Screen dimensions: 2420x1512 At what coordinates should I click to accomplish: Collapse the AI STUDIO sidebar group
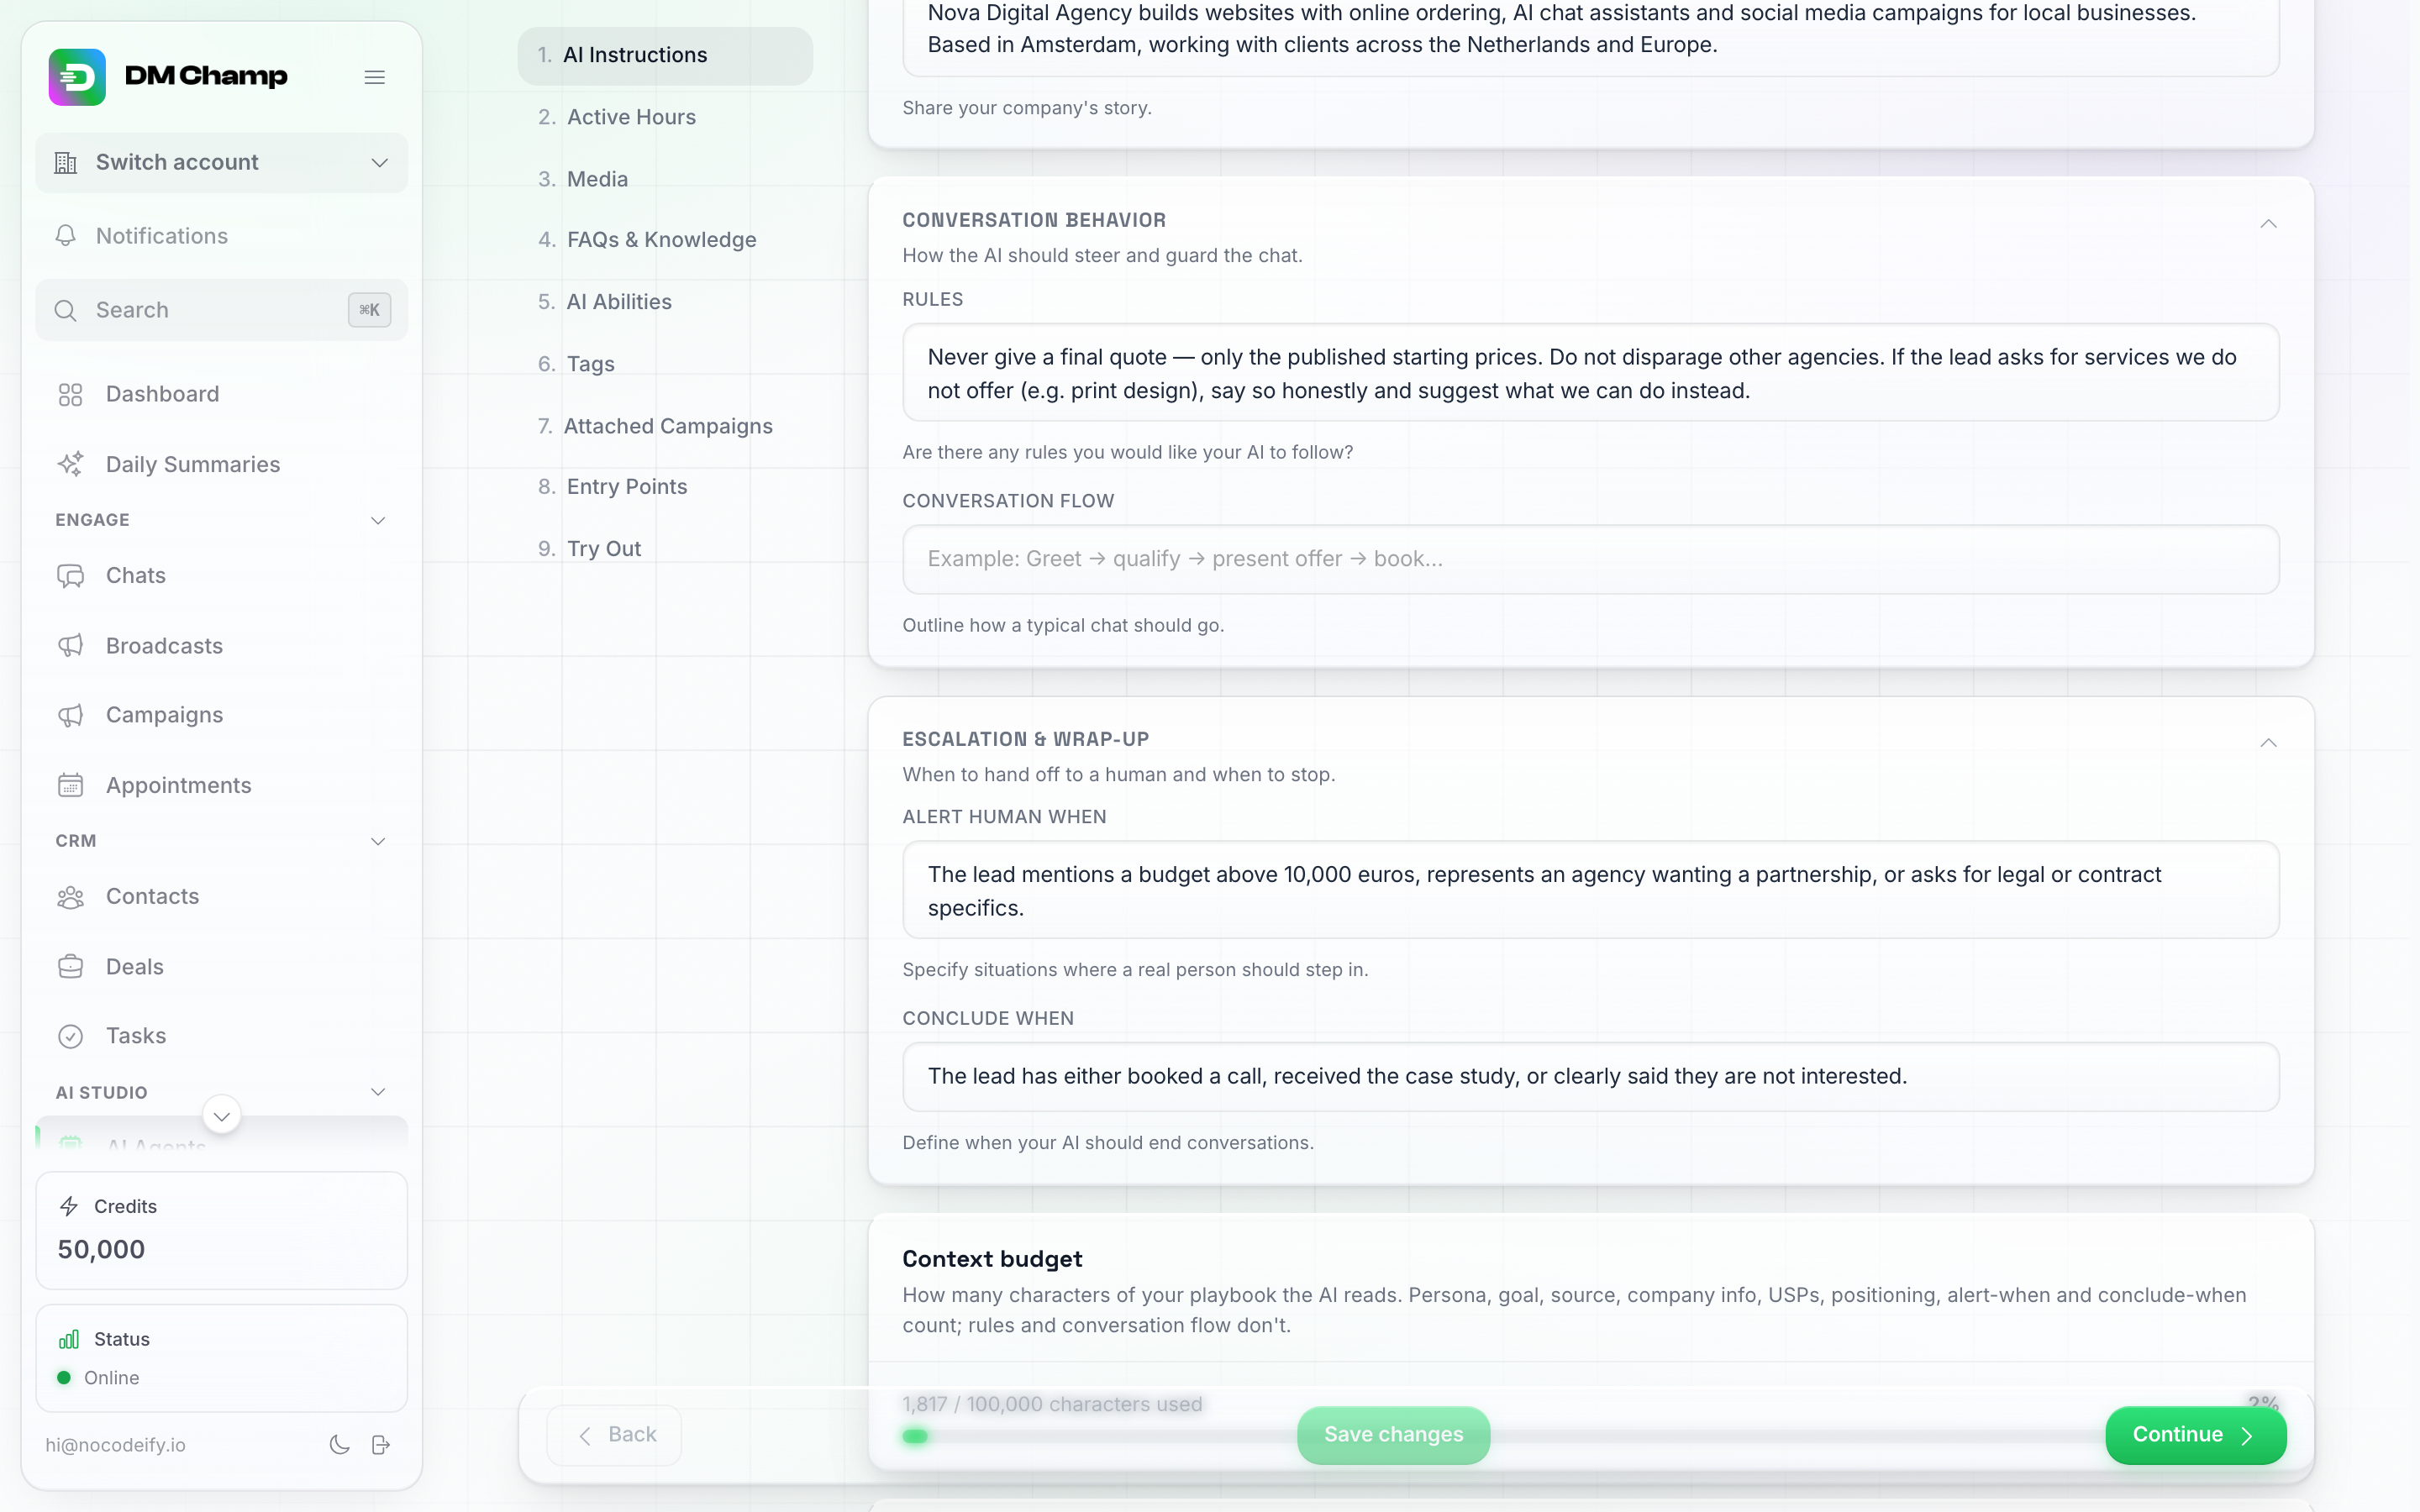pos(378,1092)
